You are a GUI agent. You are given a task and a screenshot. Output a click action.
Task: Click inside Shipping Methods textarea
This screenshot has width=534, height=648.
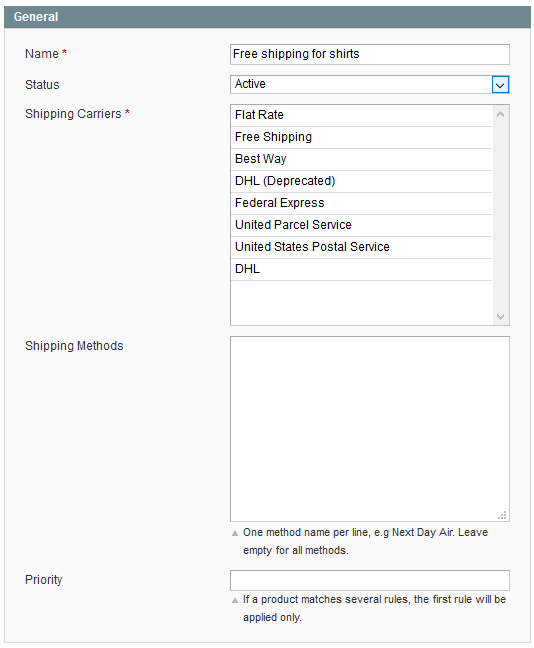pyautogui.click(x=370, y=429)
